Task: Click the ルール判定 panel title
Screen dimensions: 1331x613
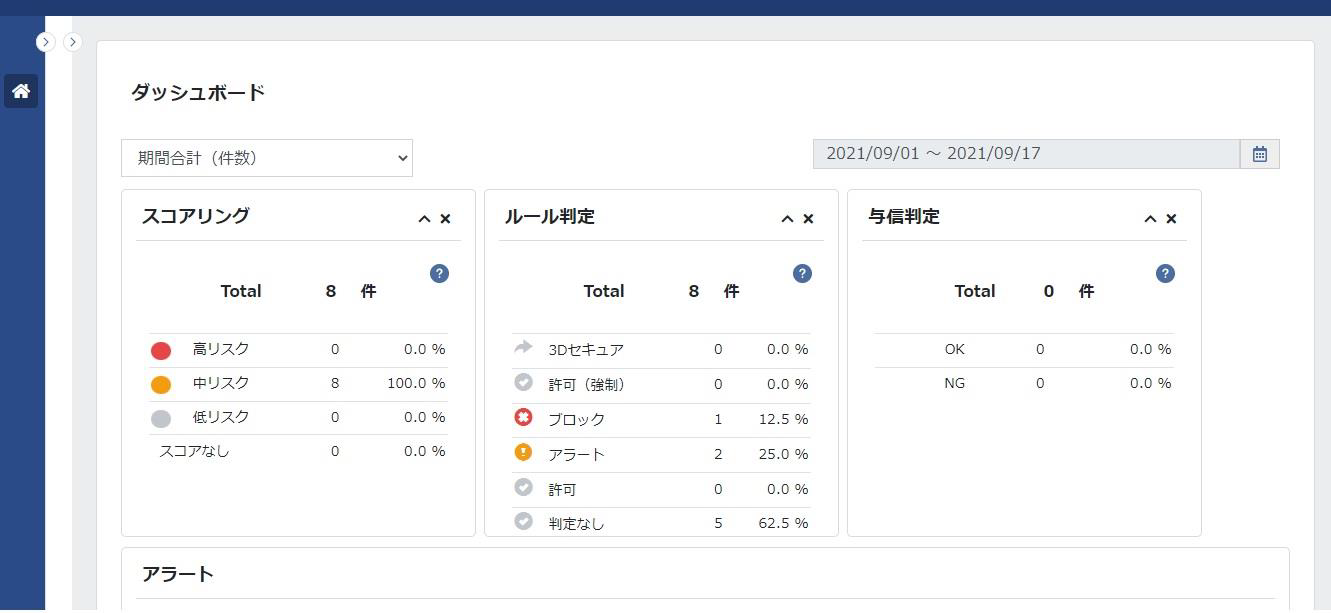Action: [x=550, y=216]
